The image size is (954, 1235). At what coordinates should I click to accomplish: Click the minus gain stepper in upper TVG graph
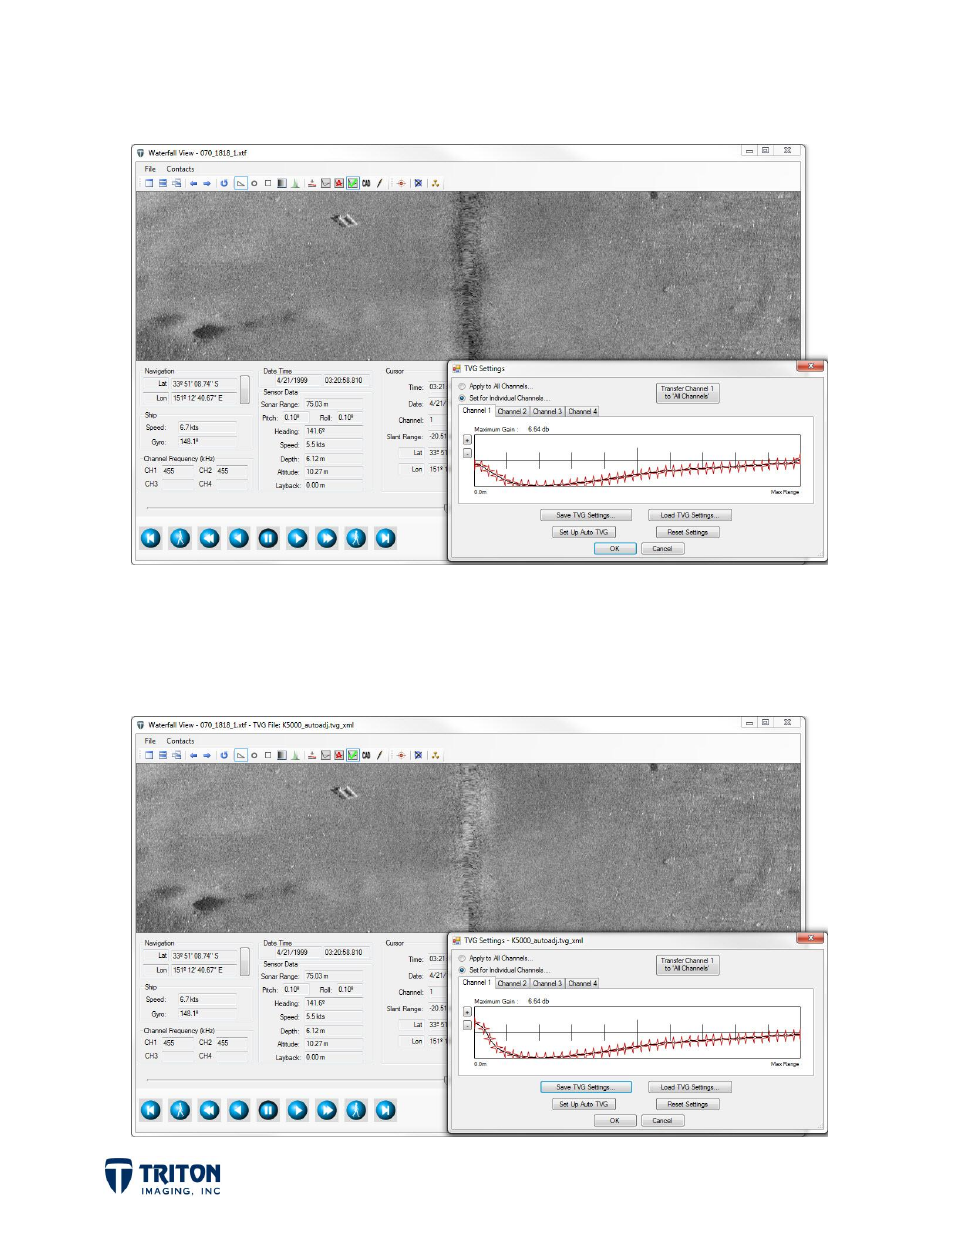pyautogui.click(x=467, y=453)
